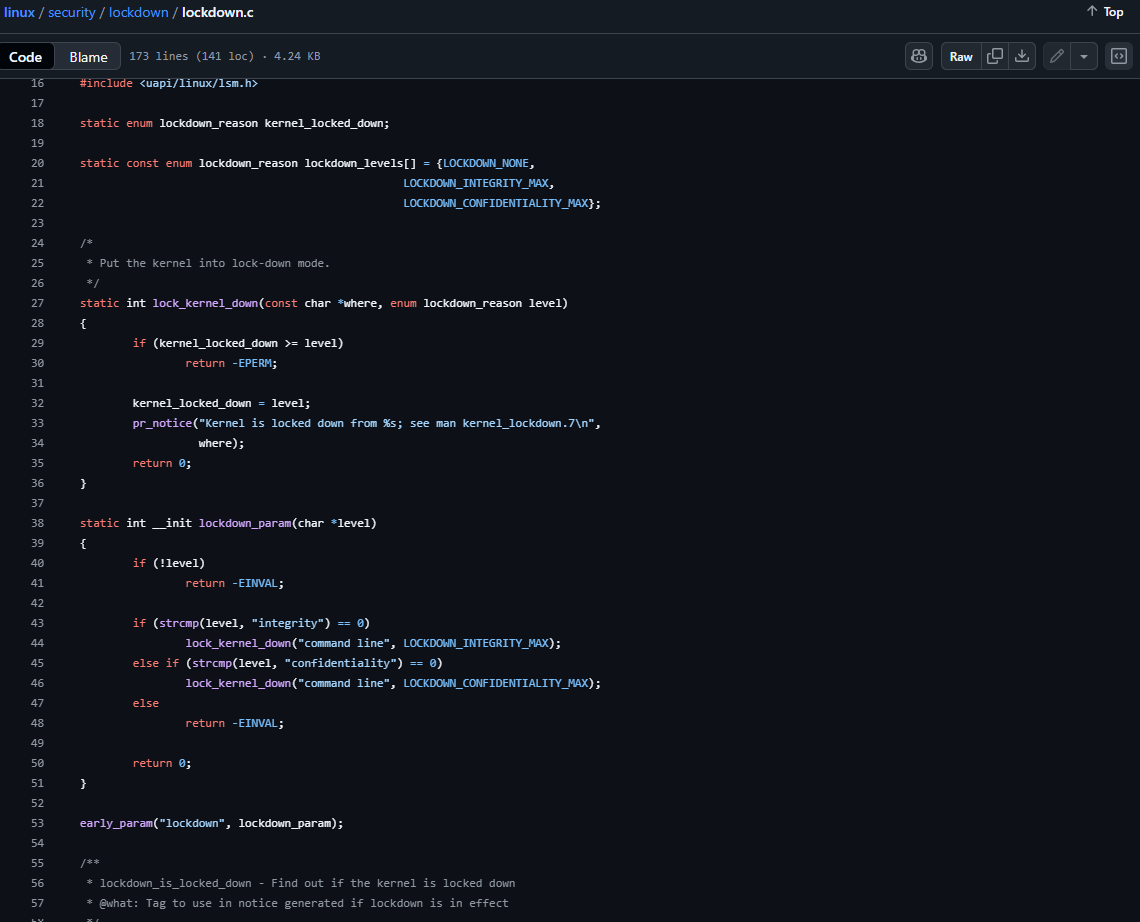Click the lock_kernel_down function name definition
The height and width of the screenshot is (922, 1140).
pyautogui.click(x=205, y=303)
